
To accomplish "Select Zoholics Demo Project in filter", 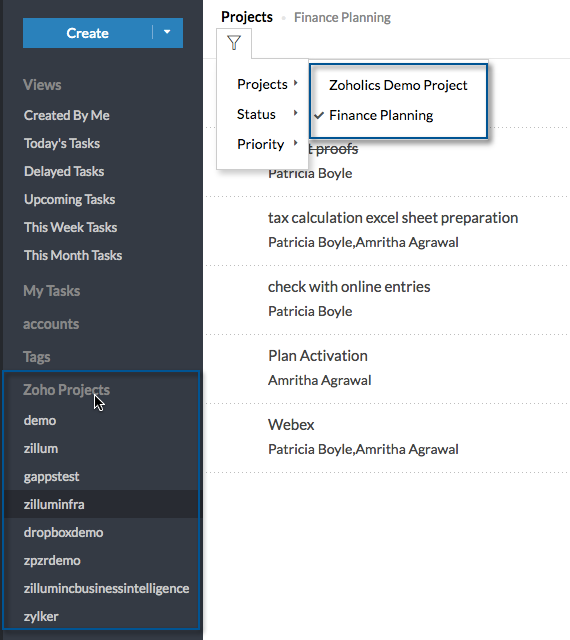I will 398,85.
